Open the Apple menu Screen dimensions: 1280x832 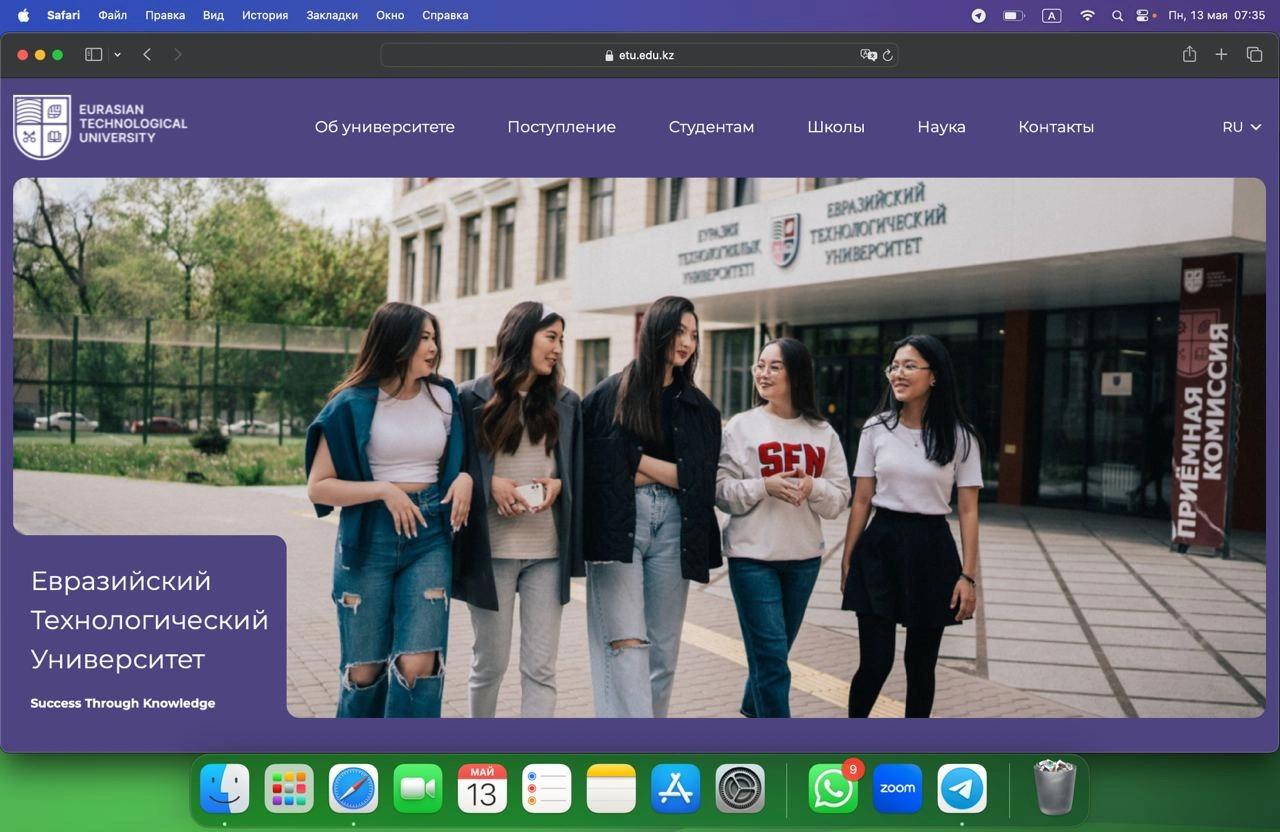[x=24, y=15]
